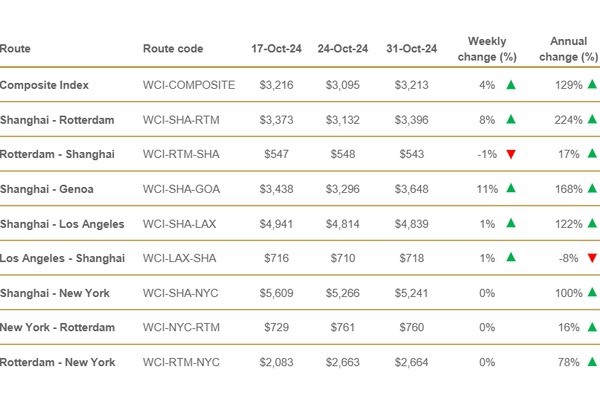Click the green annual arrow for New York - Rotterdam
600x400 pixels.
pos(592,326)
